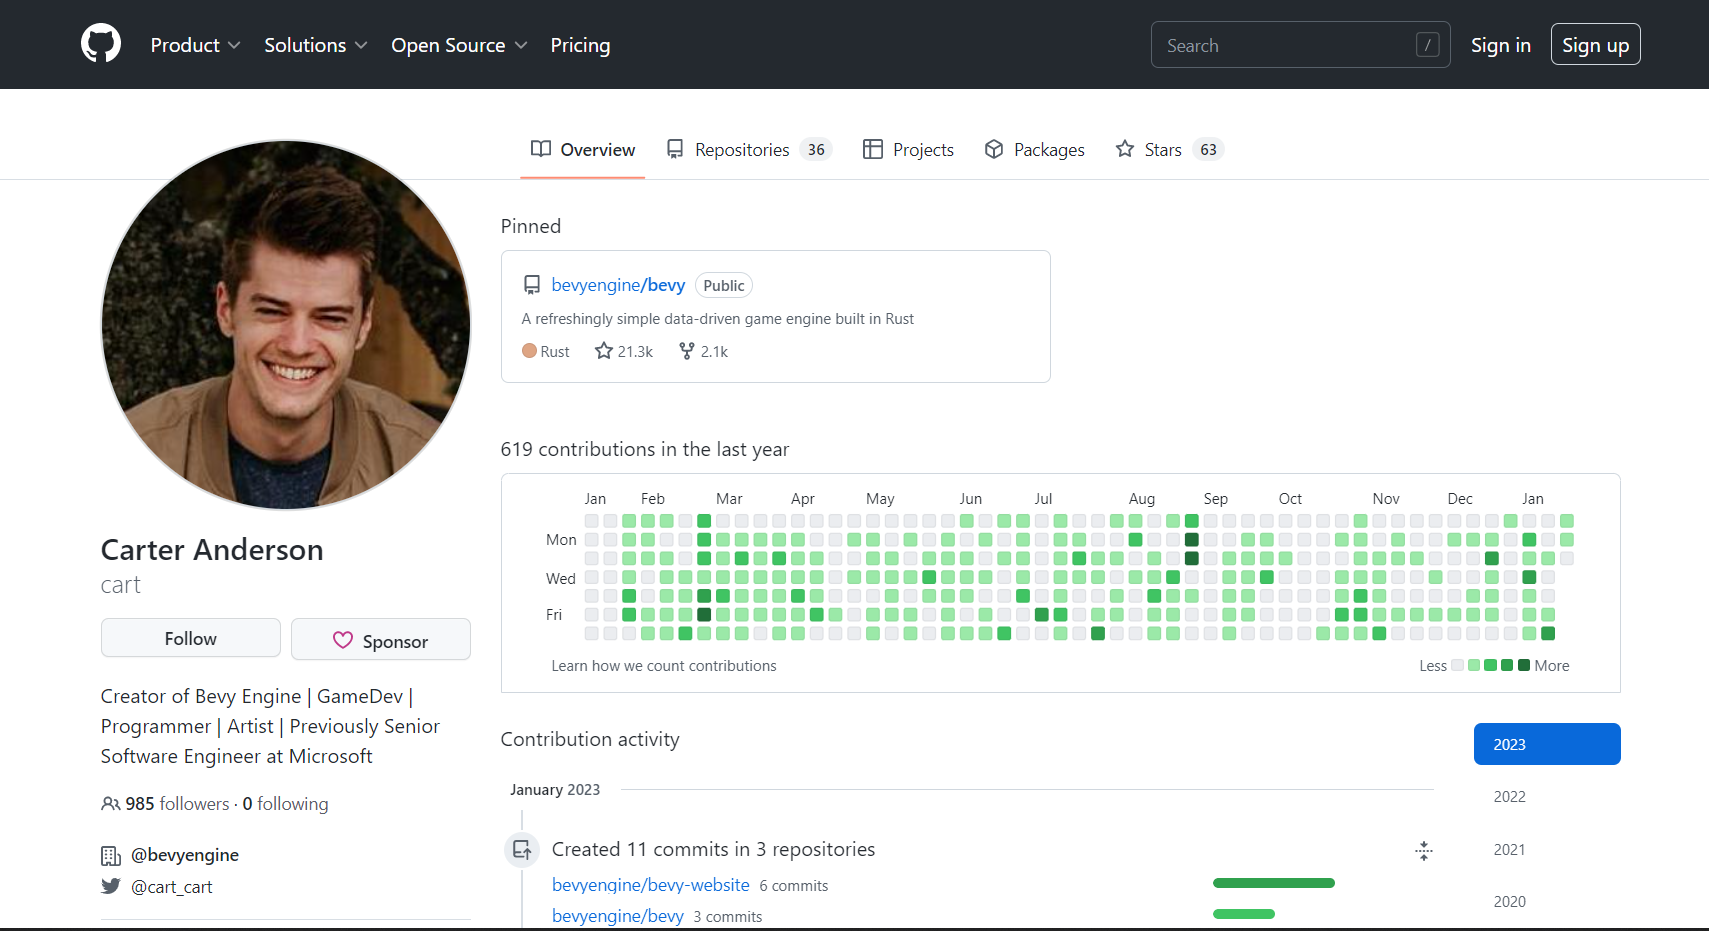Image resolution: width=1709 pixels, height=931 pixels.
Task: Switch to the Repositories tab
Action: coord(742,148)
